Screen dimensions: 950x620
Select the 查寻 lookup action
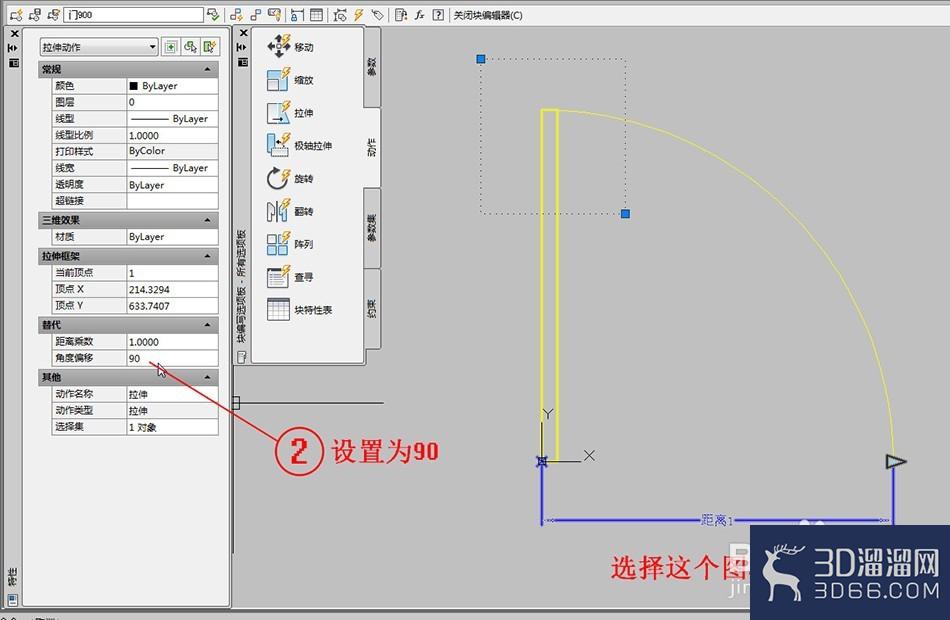point(291,277)
